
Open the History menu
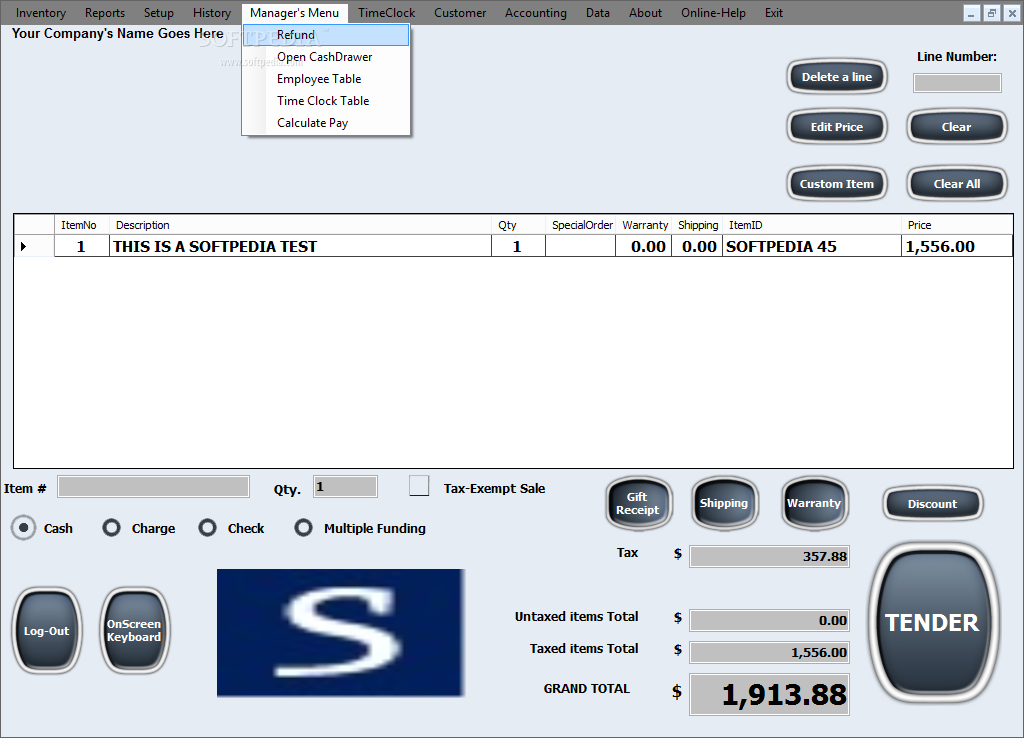[x=212, y=13]
